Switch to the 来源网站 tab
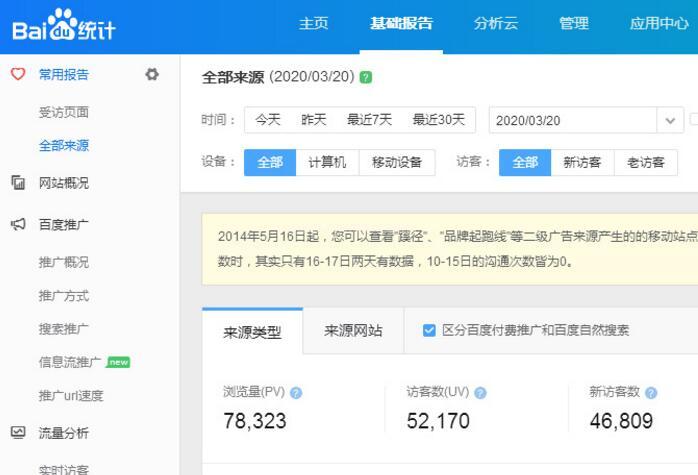This screenshot has height=475, width=698. click(x=353, y=330)
